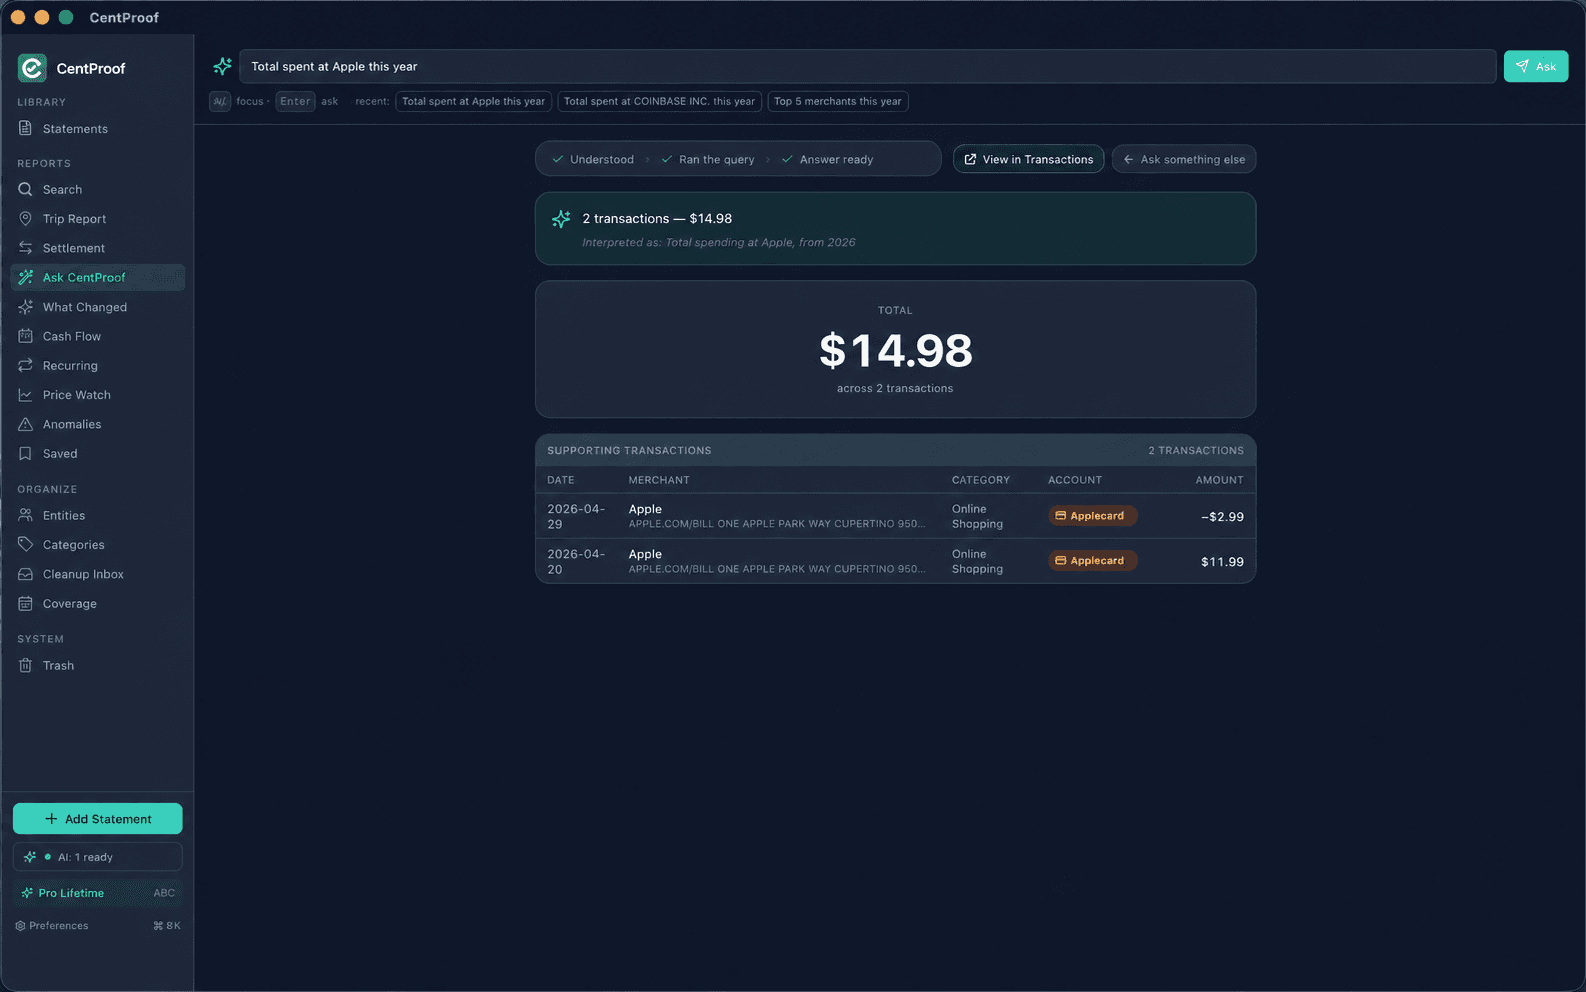The height and width of the screenshot is (992, 1586).
Task: Click the Statements document icon
Action: click(x=26, y=128)
